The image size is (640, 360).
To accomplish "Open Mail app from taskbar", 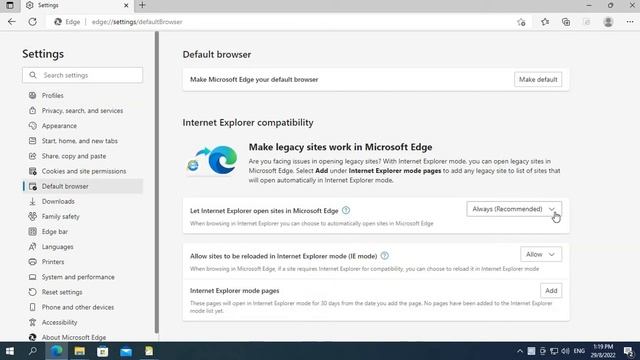I will point(126,351).
